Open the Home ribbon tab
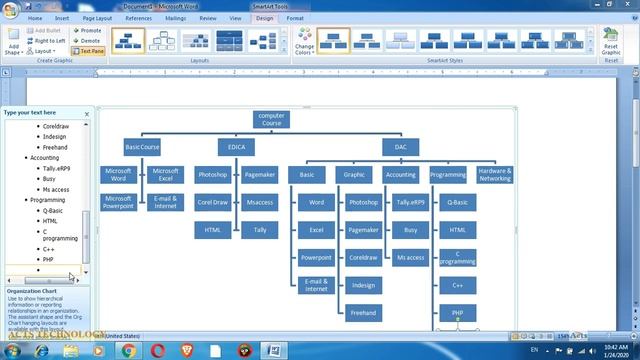This screenshot has width=640, height=360. click(x=35, y=18)
